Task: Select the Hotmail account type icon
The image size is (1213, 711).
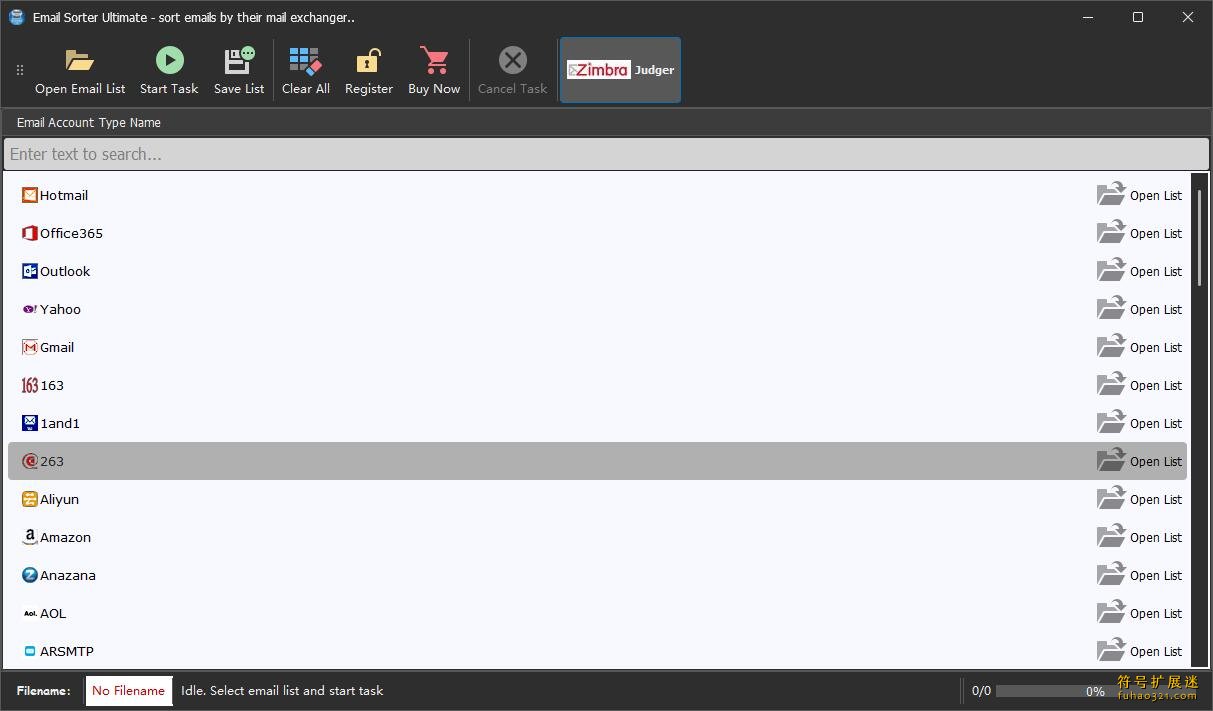Action: point(30,195)
